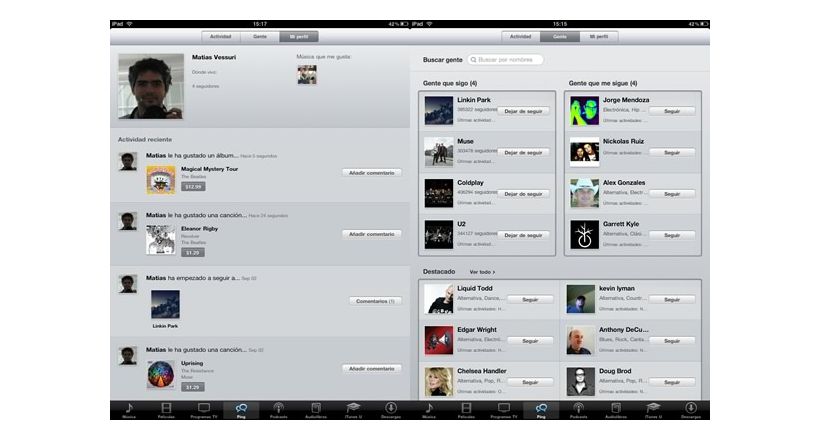This screenshot has height=440, width=820.
Task: Open the iTunes U icon in left iPad bar
Action: tap(354, 410)
